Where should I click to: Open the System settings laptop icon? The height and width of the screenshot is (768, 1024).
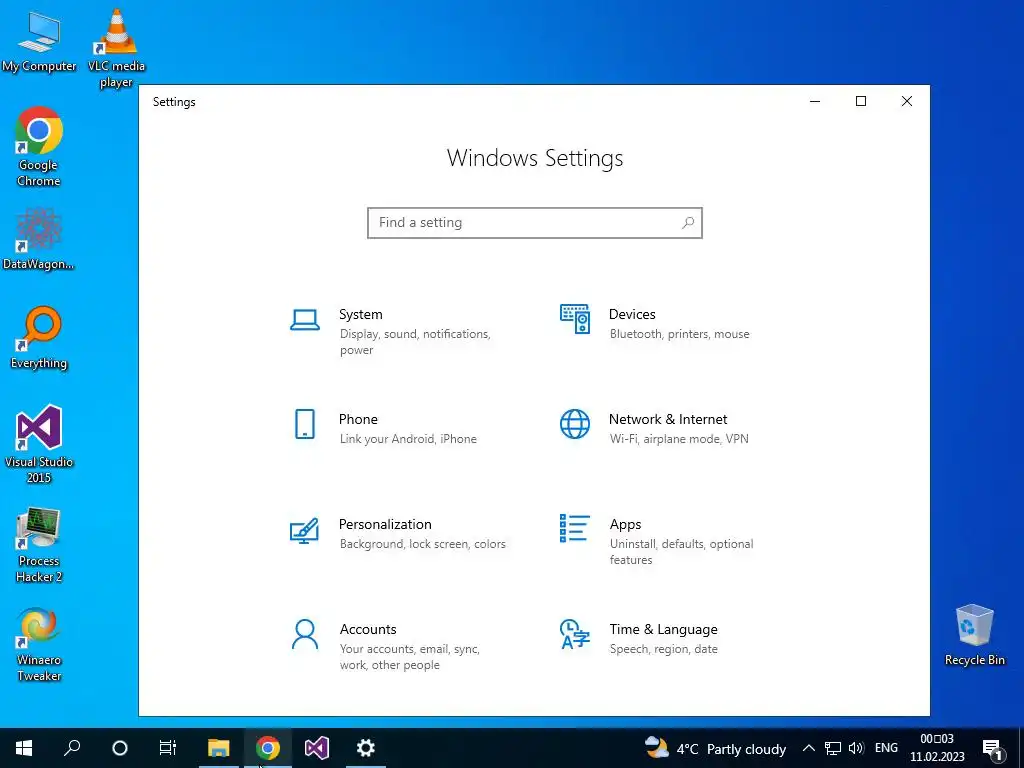304,321
